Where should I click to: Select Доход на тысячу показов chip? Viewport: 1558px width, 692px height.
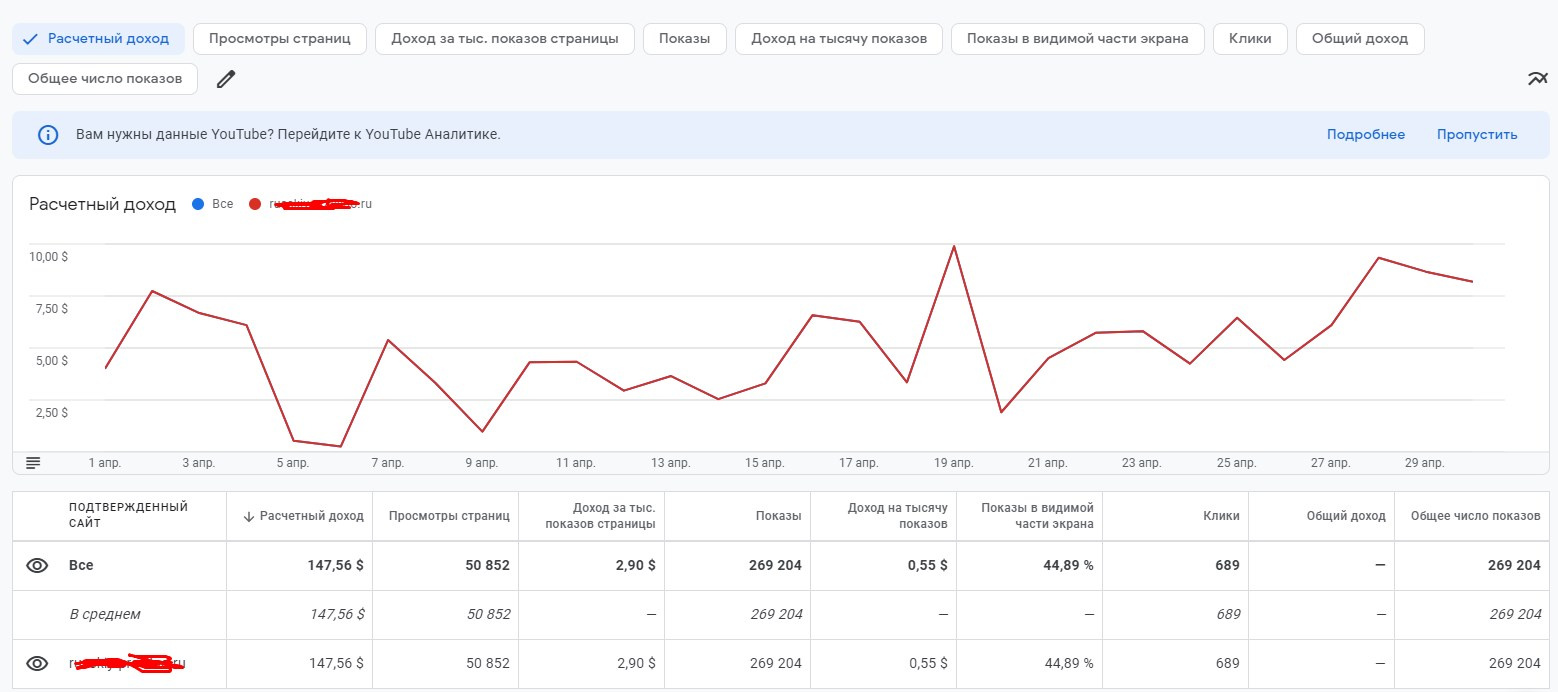coord(846,39)
